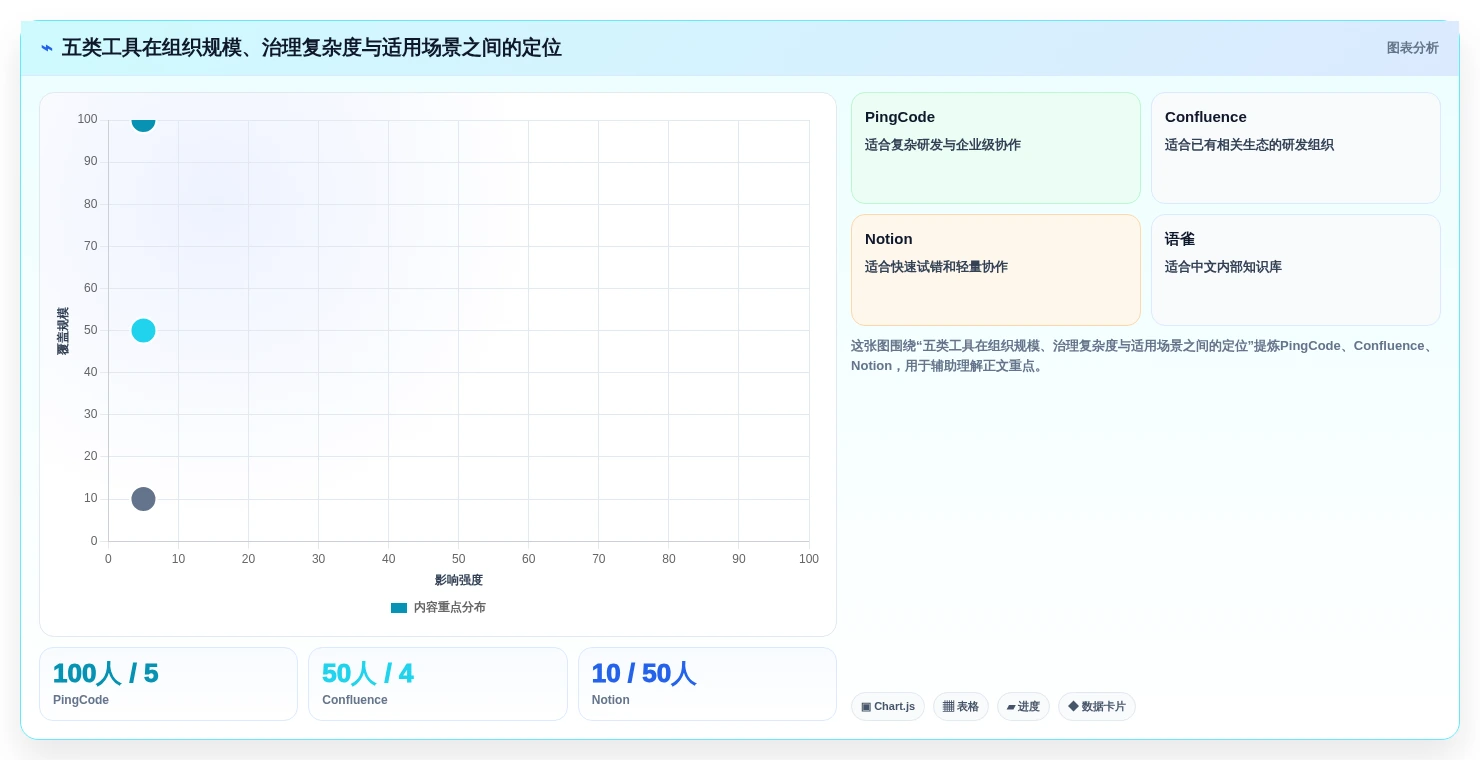1480x760 pixels.
Task: Select the gray bubble at value 10
Action: (143, 499)
